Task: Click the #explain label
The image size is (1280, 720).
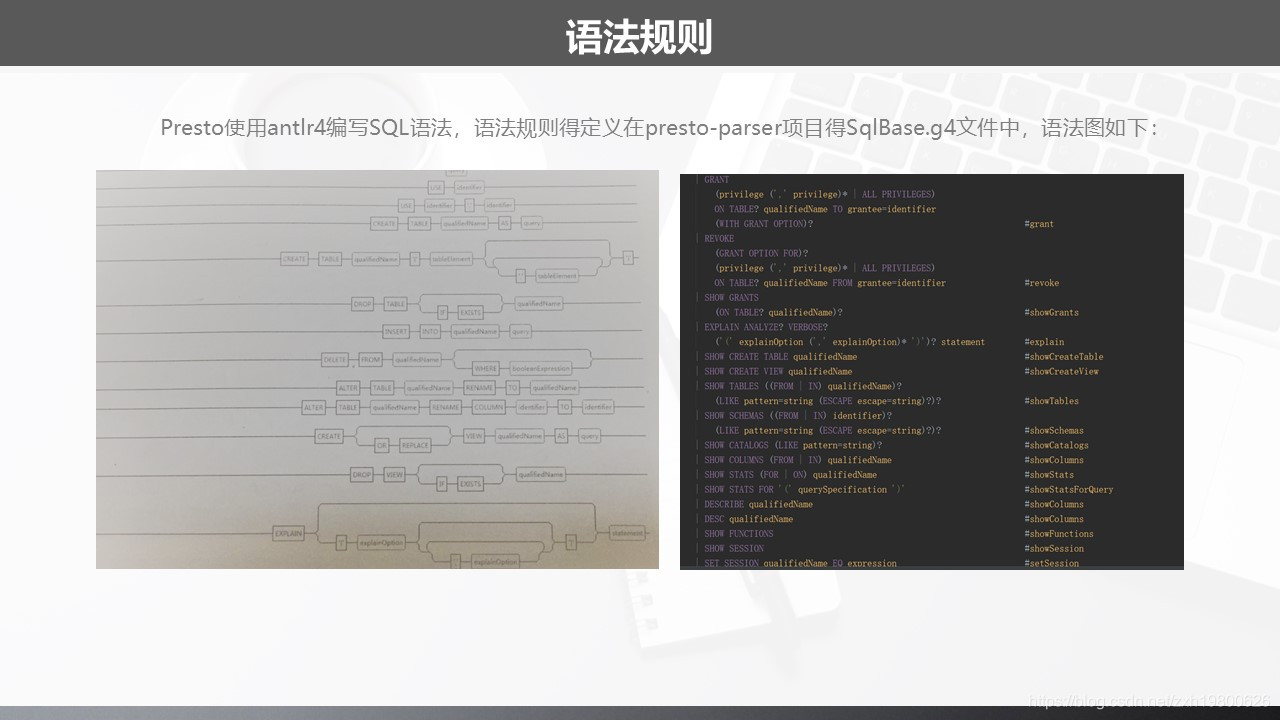Action: pyautogui.click(x=1044, y=342)
